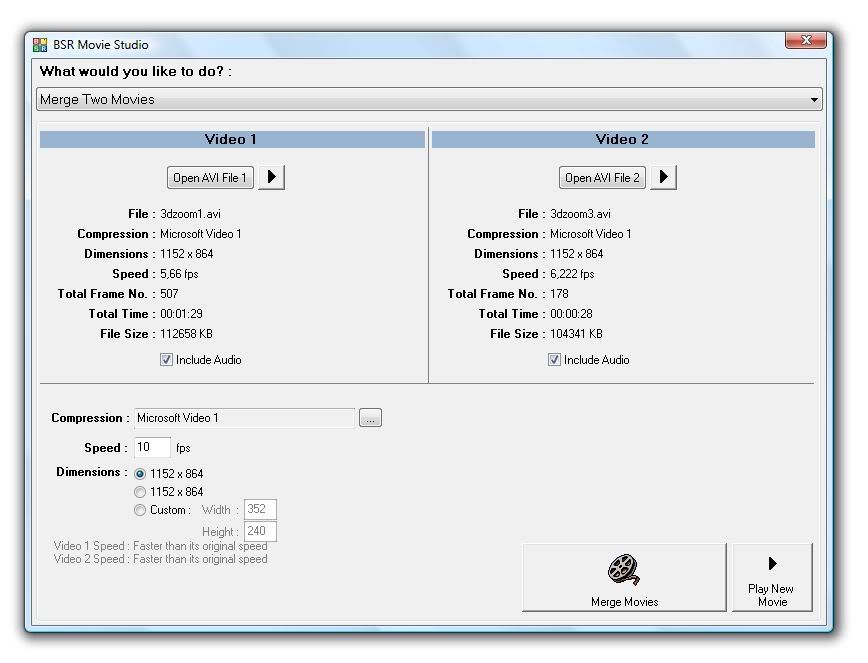868x663 pixels.
Task: Click the file name 3dzoom3.avi
Action: (580, 214)
